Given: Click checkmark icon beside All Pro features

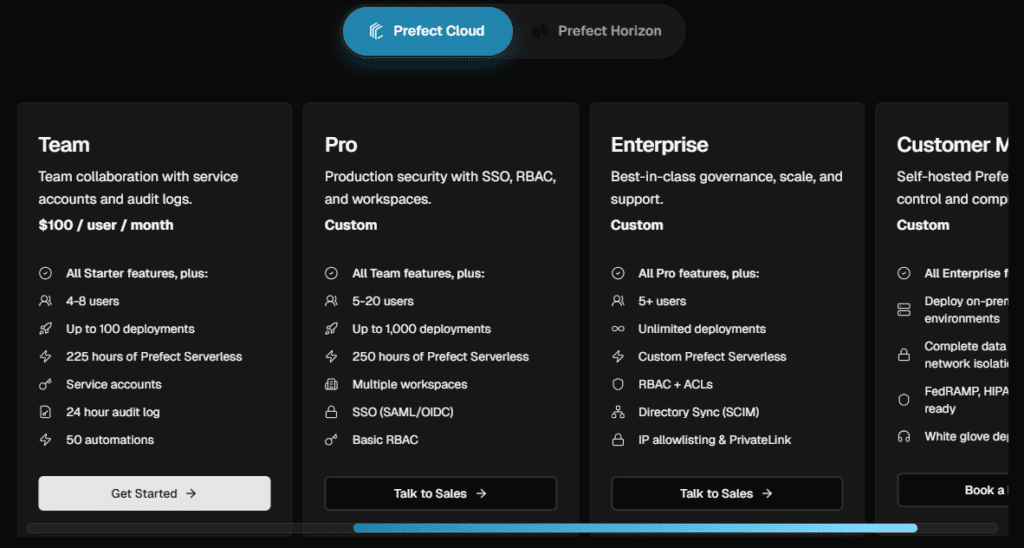Looking at the screenshot, I should click(617, 273).
